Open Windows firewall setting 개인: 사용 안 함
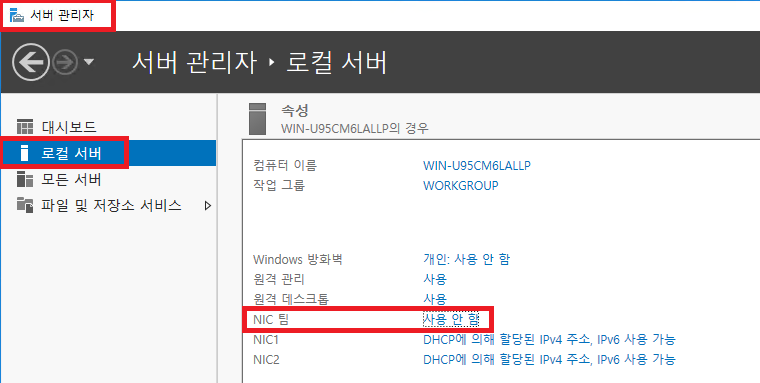Viewport: 760px width, 383px height. tap(466, 259)
